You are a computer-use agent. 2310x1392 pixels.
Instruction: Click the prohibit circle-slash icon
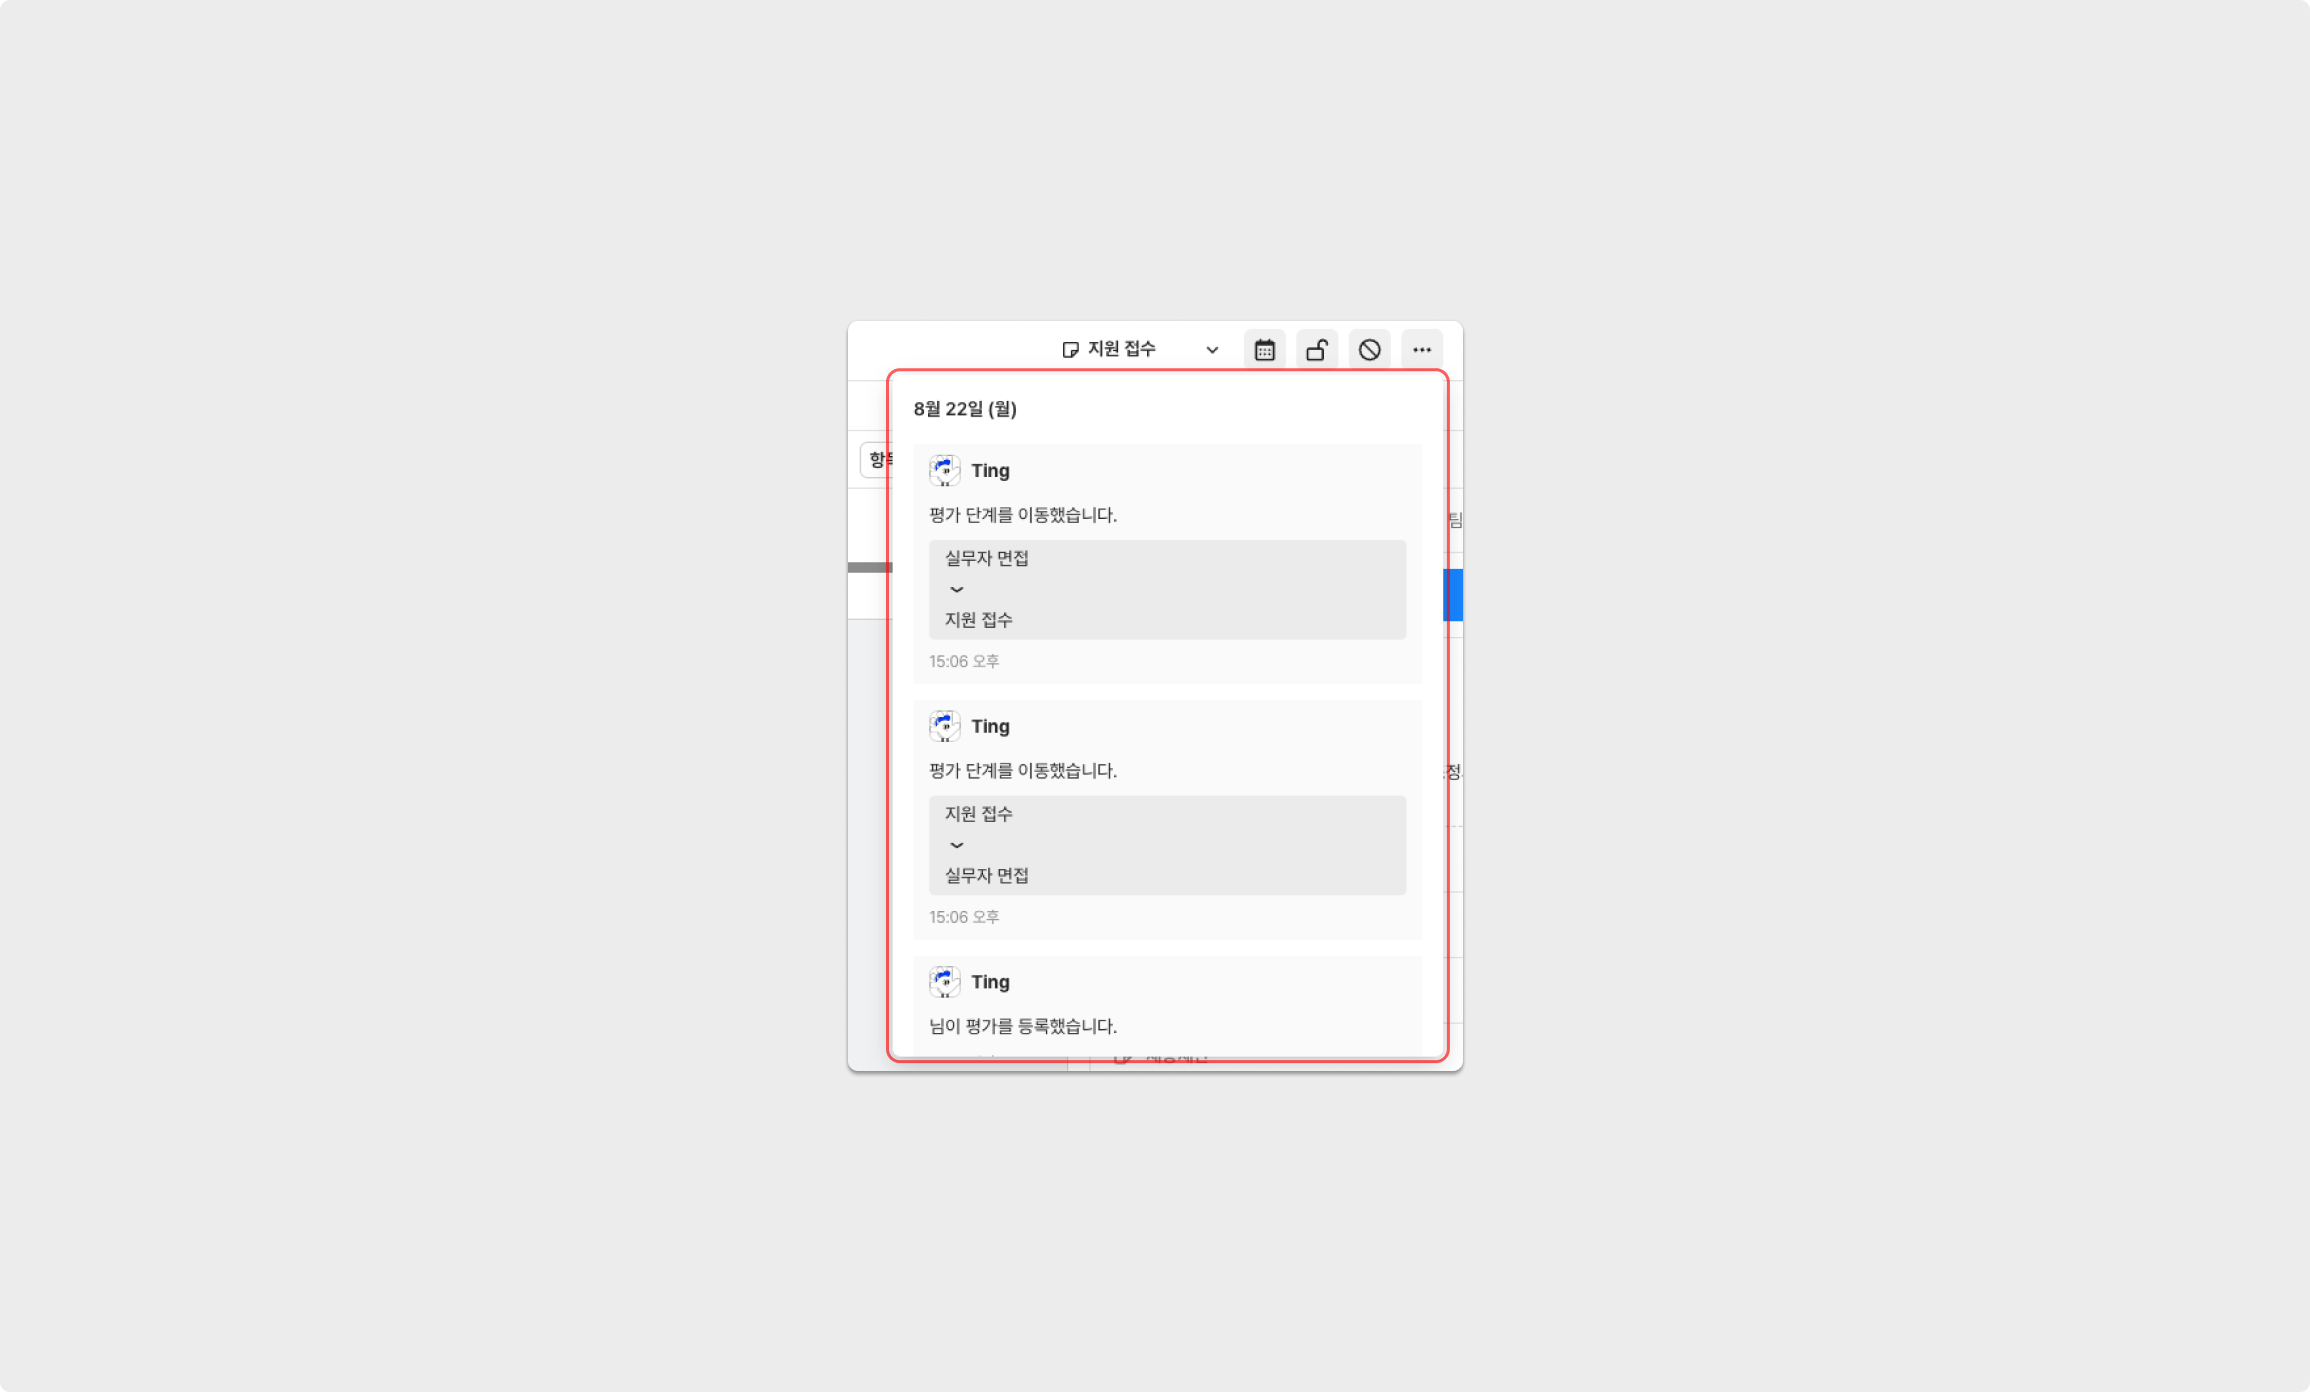(1369, 350)
